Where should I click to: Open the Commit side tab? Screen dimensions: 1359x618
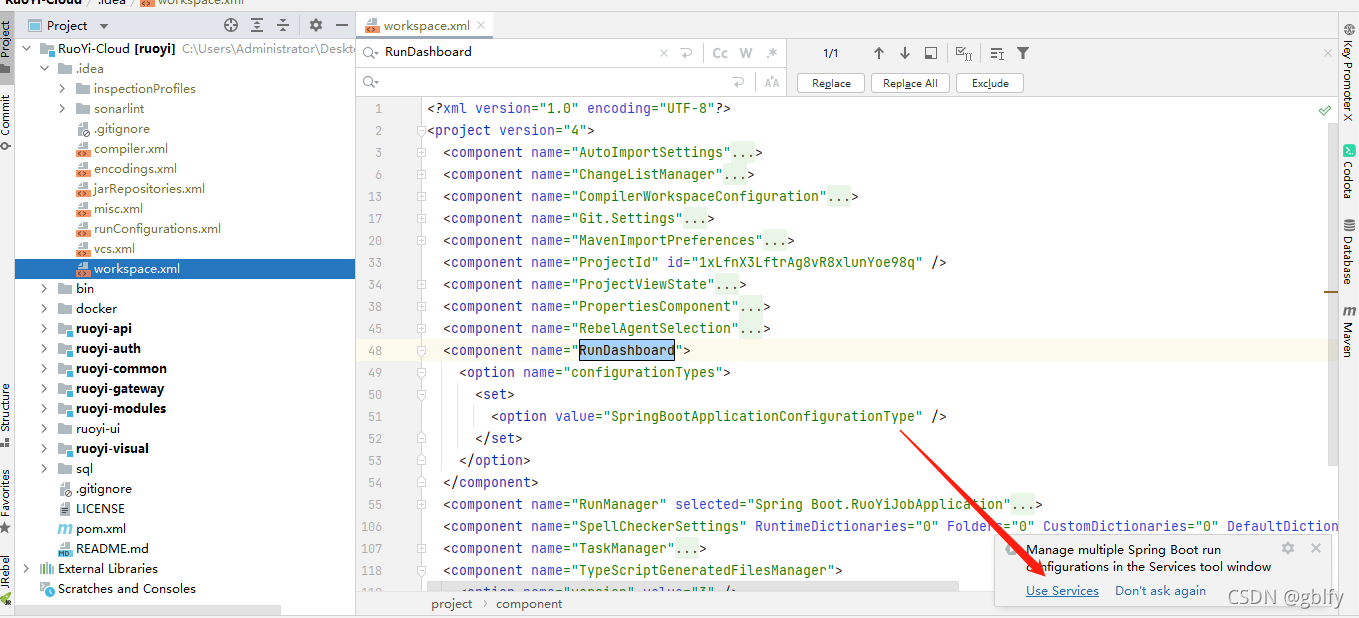click(x=6, y=123)
